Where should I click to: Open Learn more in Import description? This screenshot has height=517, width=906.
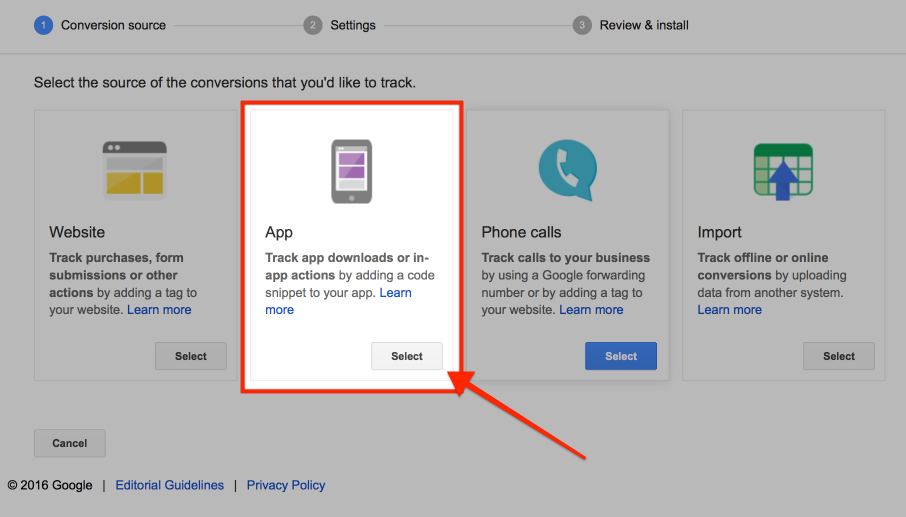(730, 310)
